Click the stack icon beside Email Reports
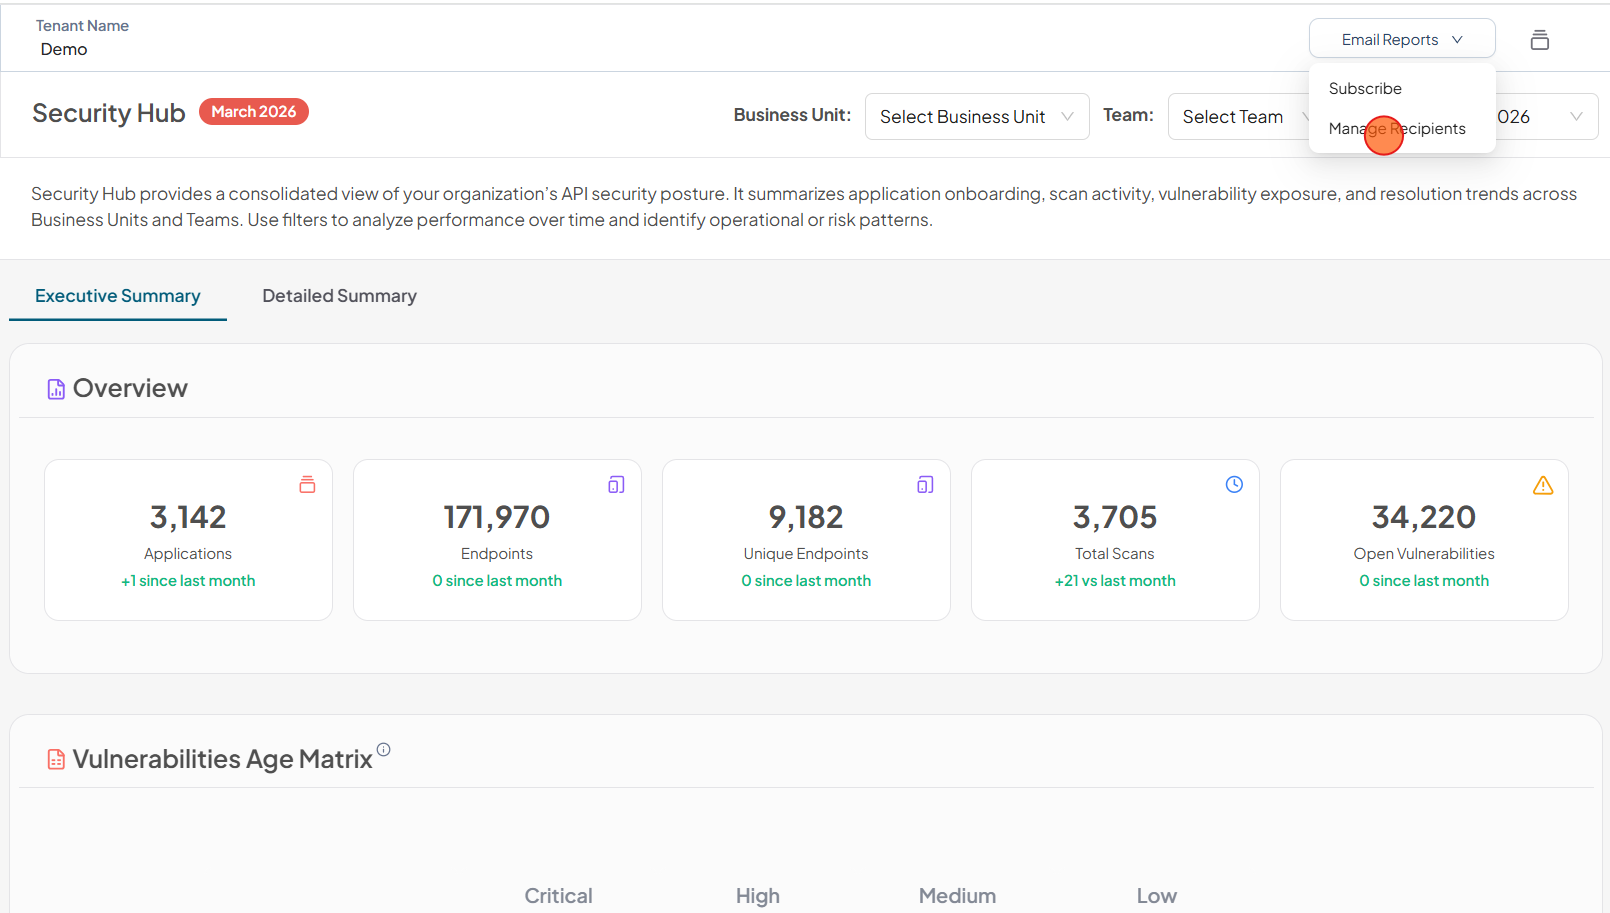Screen dimensions: 1610x913 pos(1539,40)
